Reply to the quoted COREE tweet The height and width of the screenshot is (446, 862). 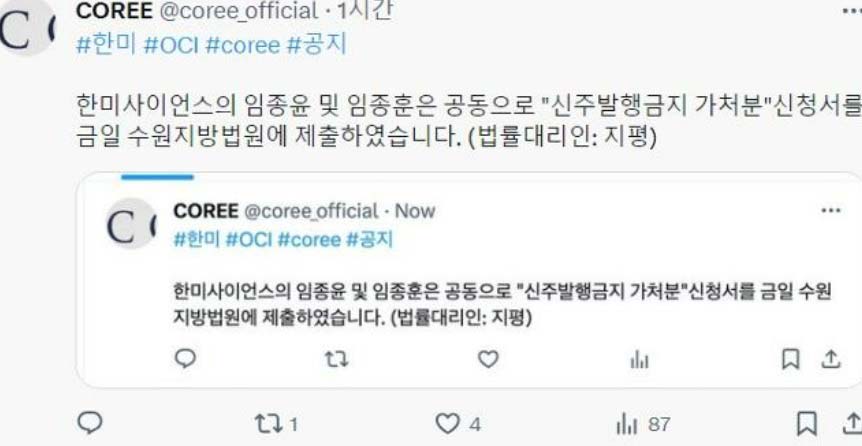coord(185,360)
